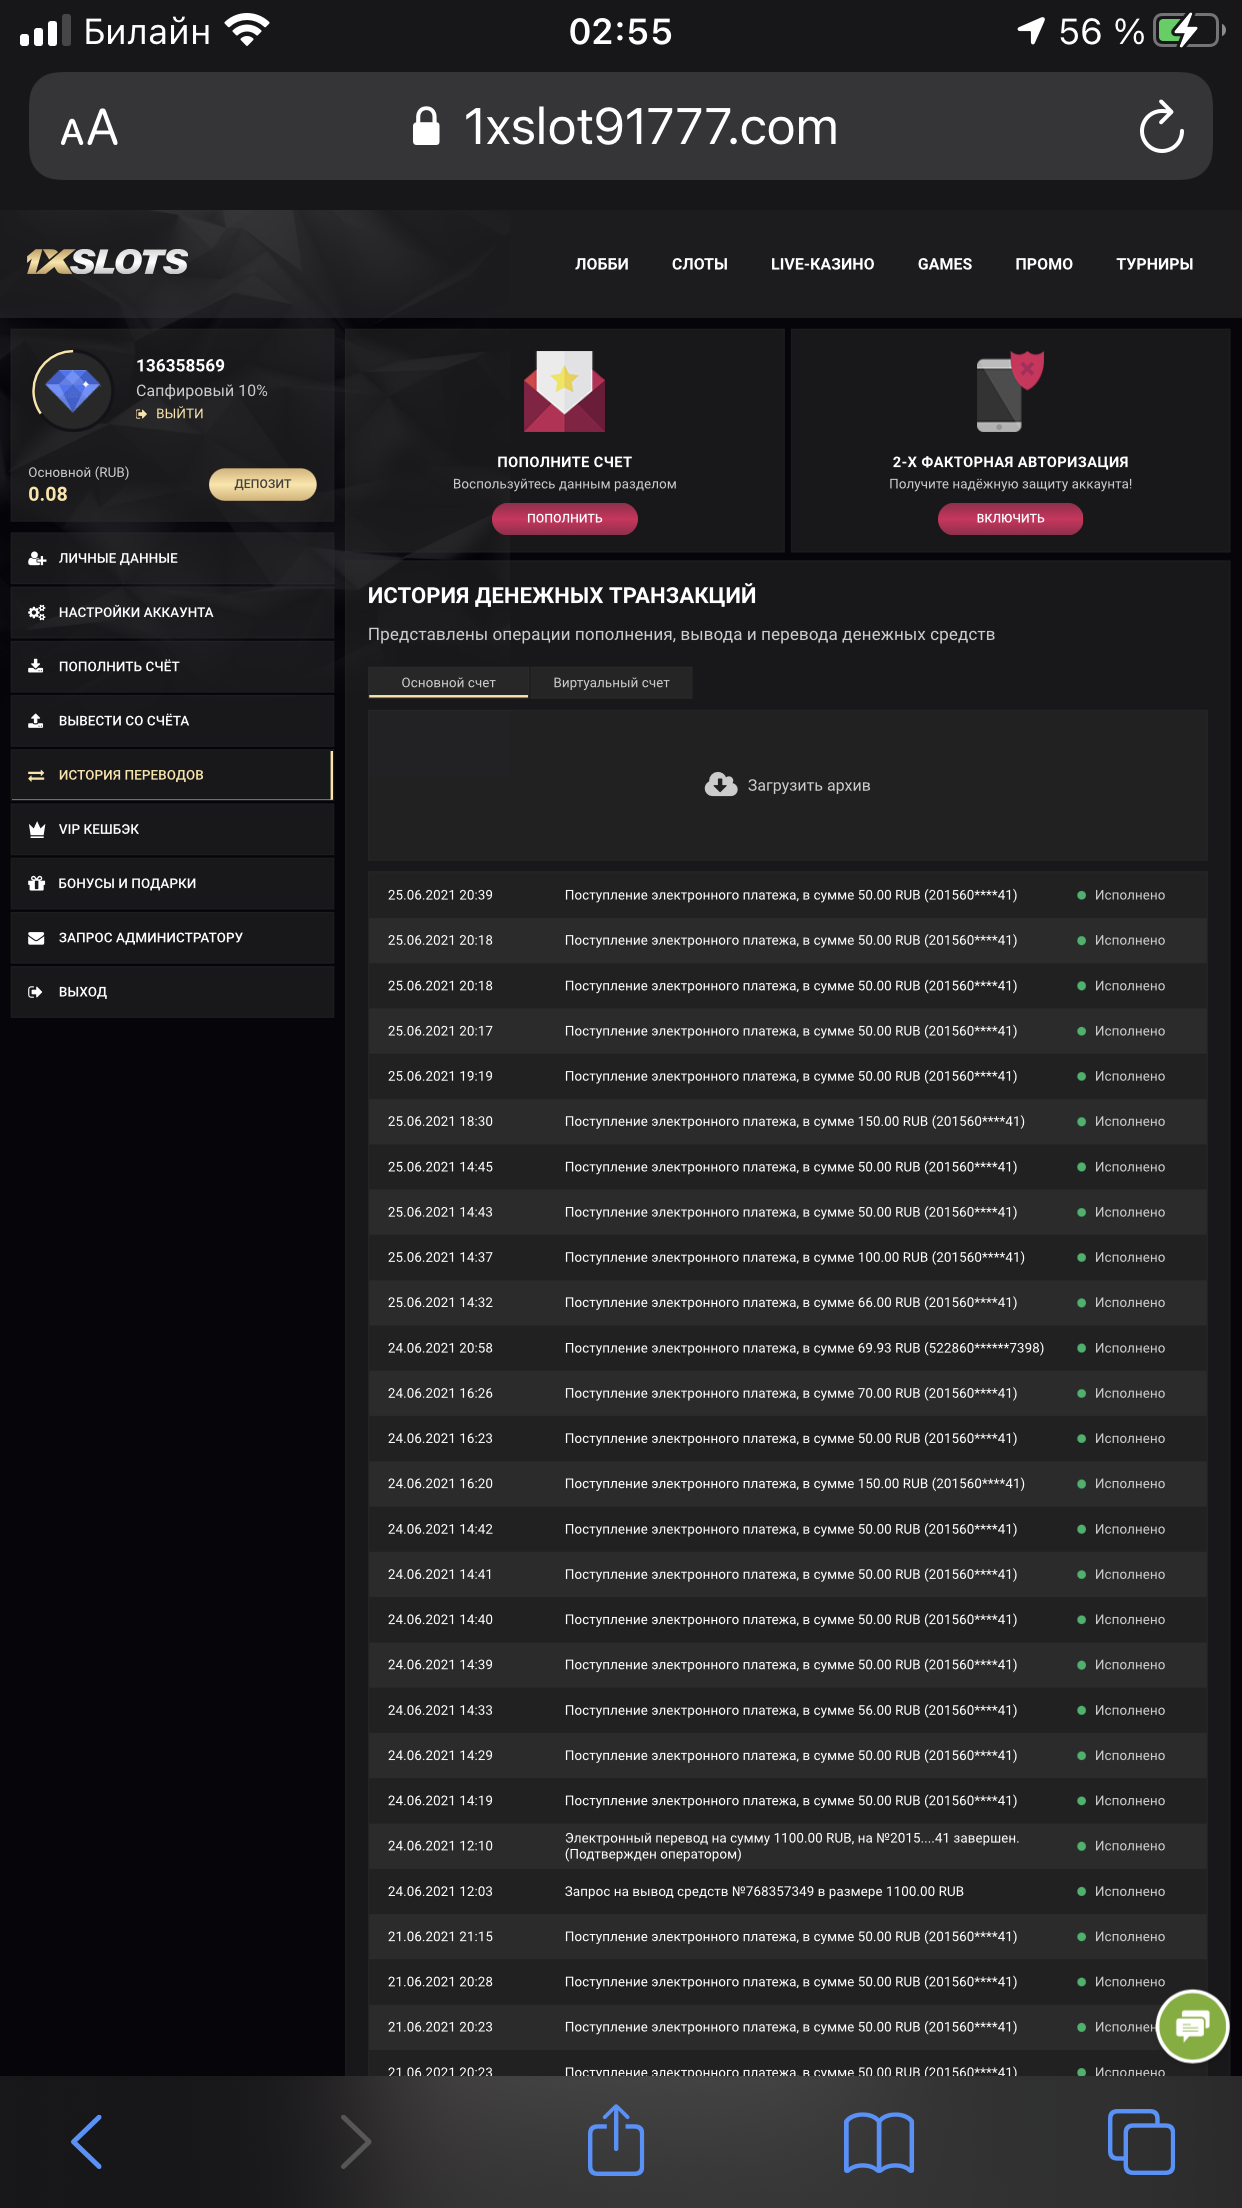This screenshot has width=1242, height=2208.
Task: Click the sapphire diamond VIP status icon
Action: click(x=72, y=390)
